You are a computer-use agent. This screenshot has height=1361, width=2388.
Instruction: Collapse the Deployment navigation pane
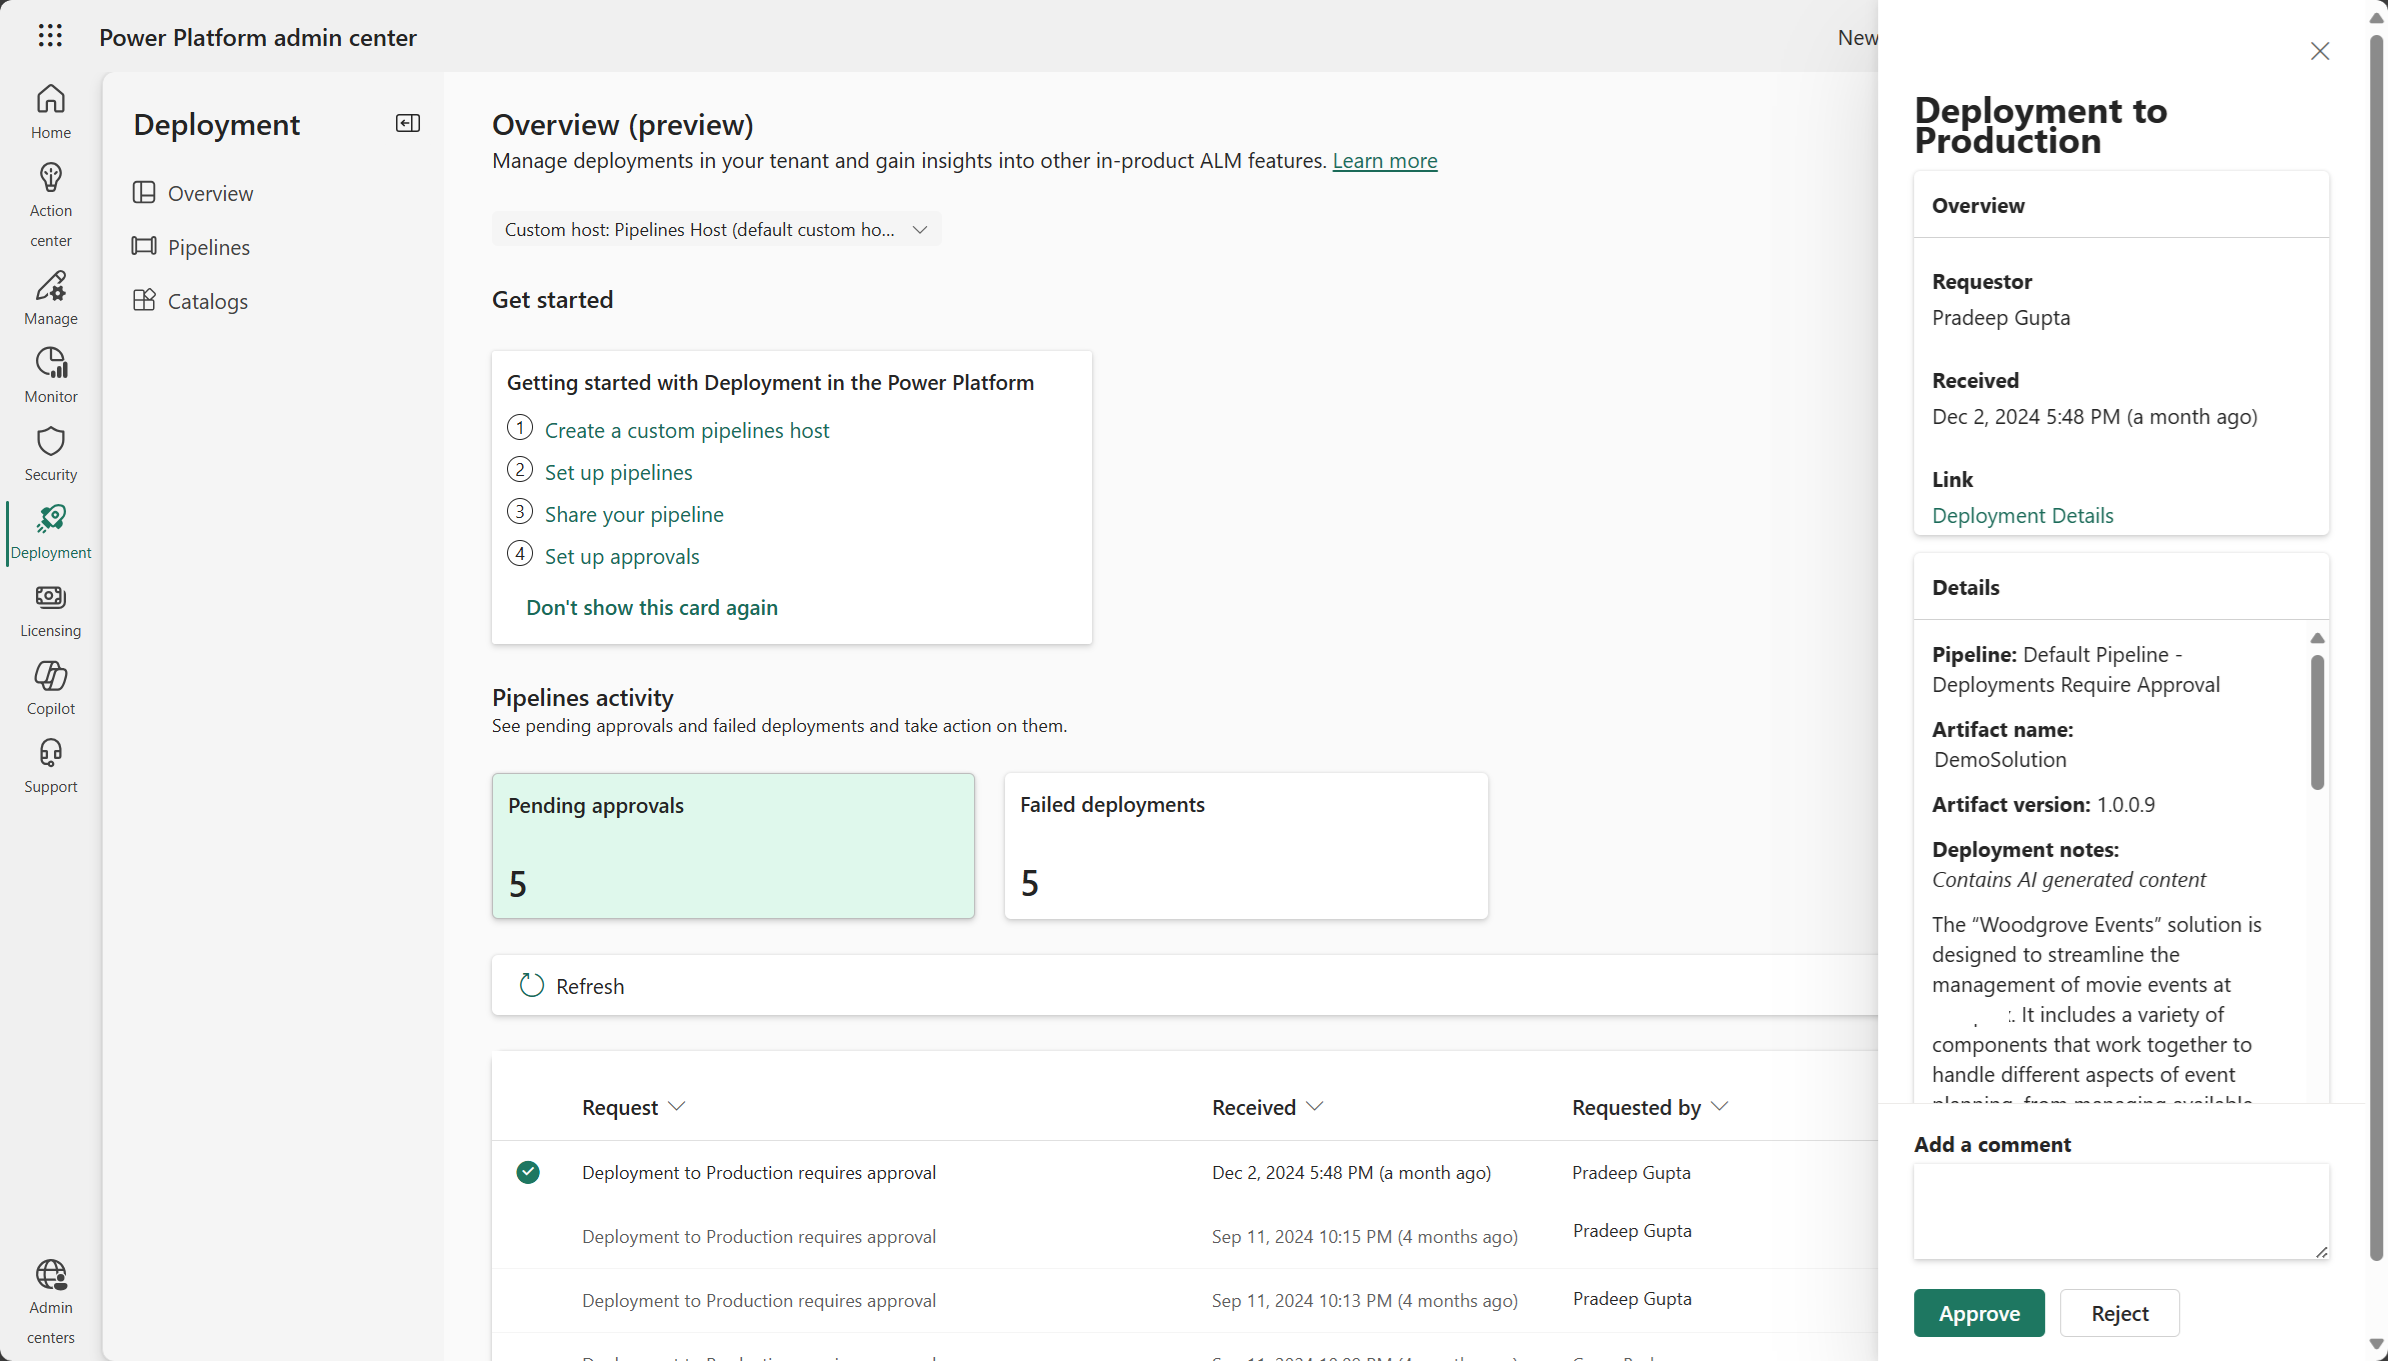pos(408,123)
